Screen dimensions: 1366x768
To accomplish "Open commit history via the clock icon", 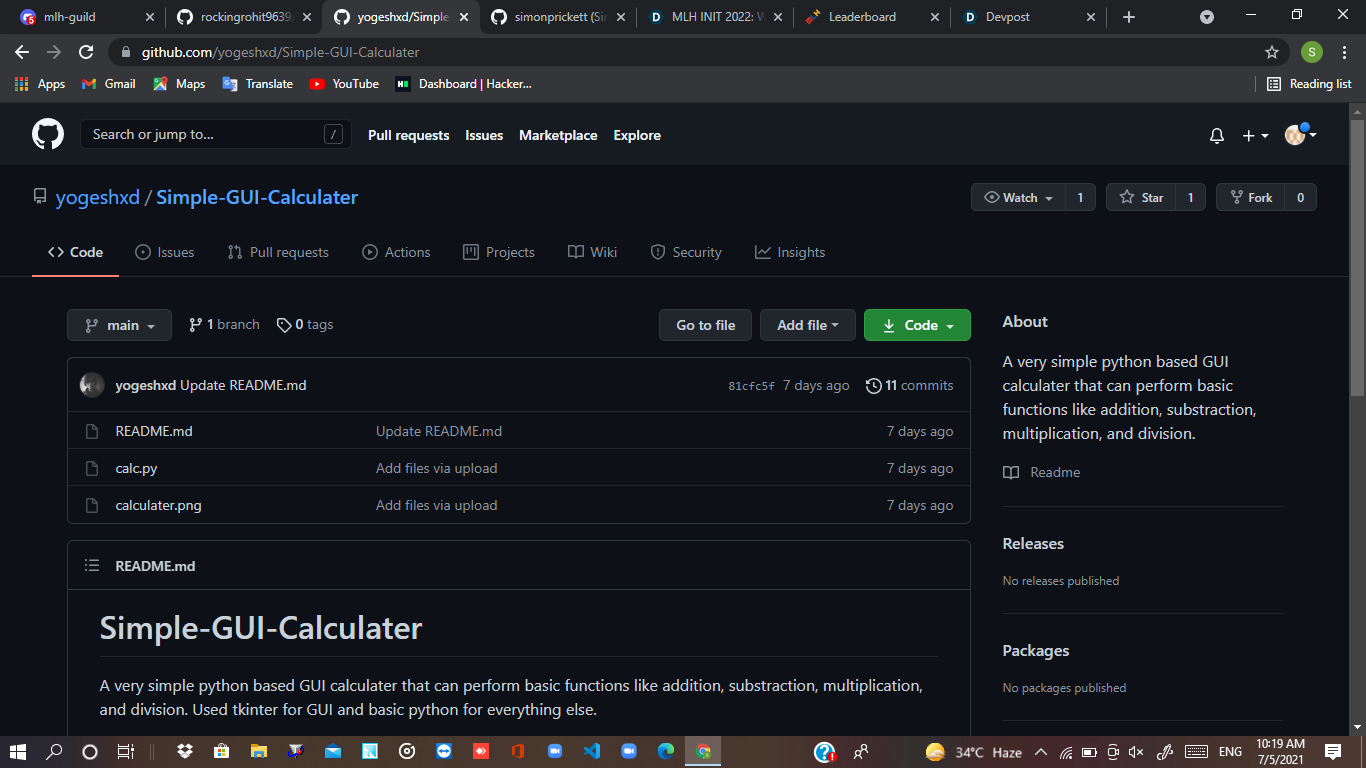I will pyautogui.click(x=872, y=385).
